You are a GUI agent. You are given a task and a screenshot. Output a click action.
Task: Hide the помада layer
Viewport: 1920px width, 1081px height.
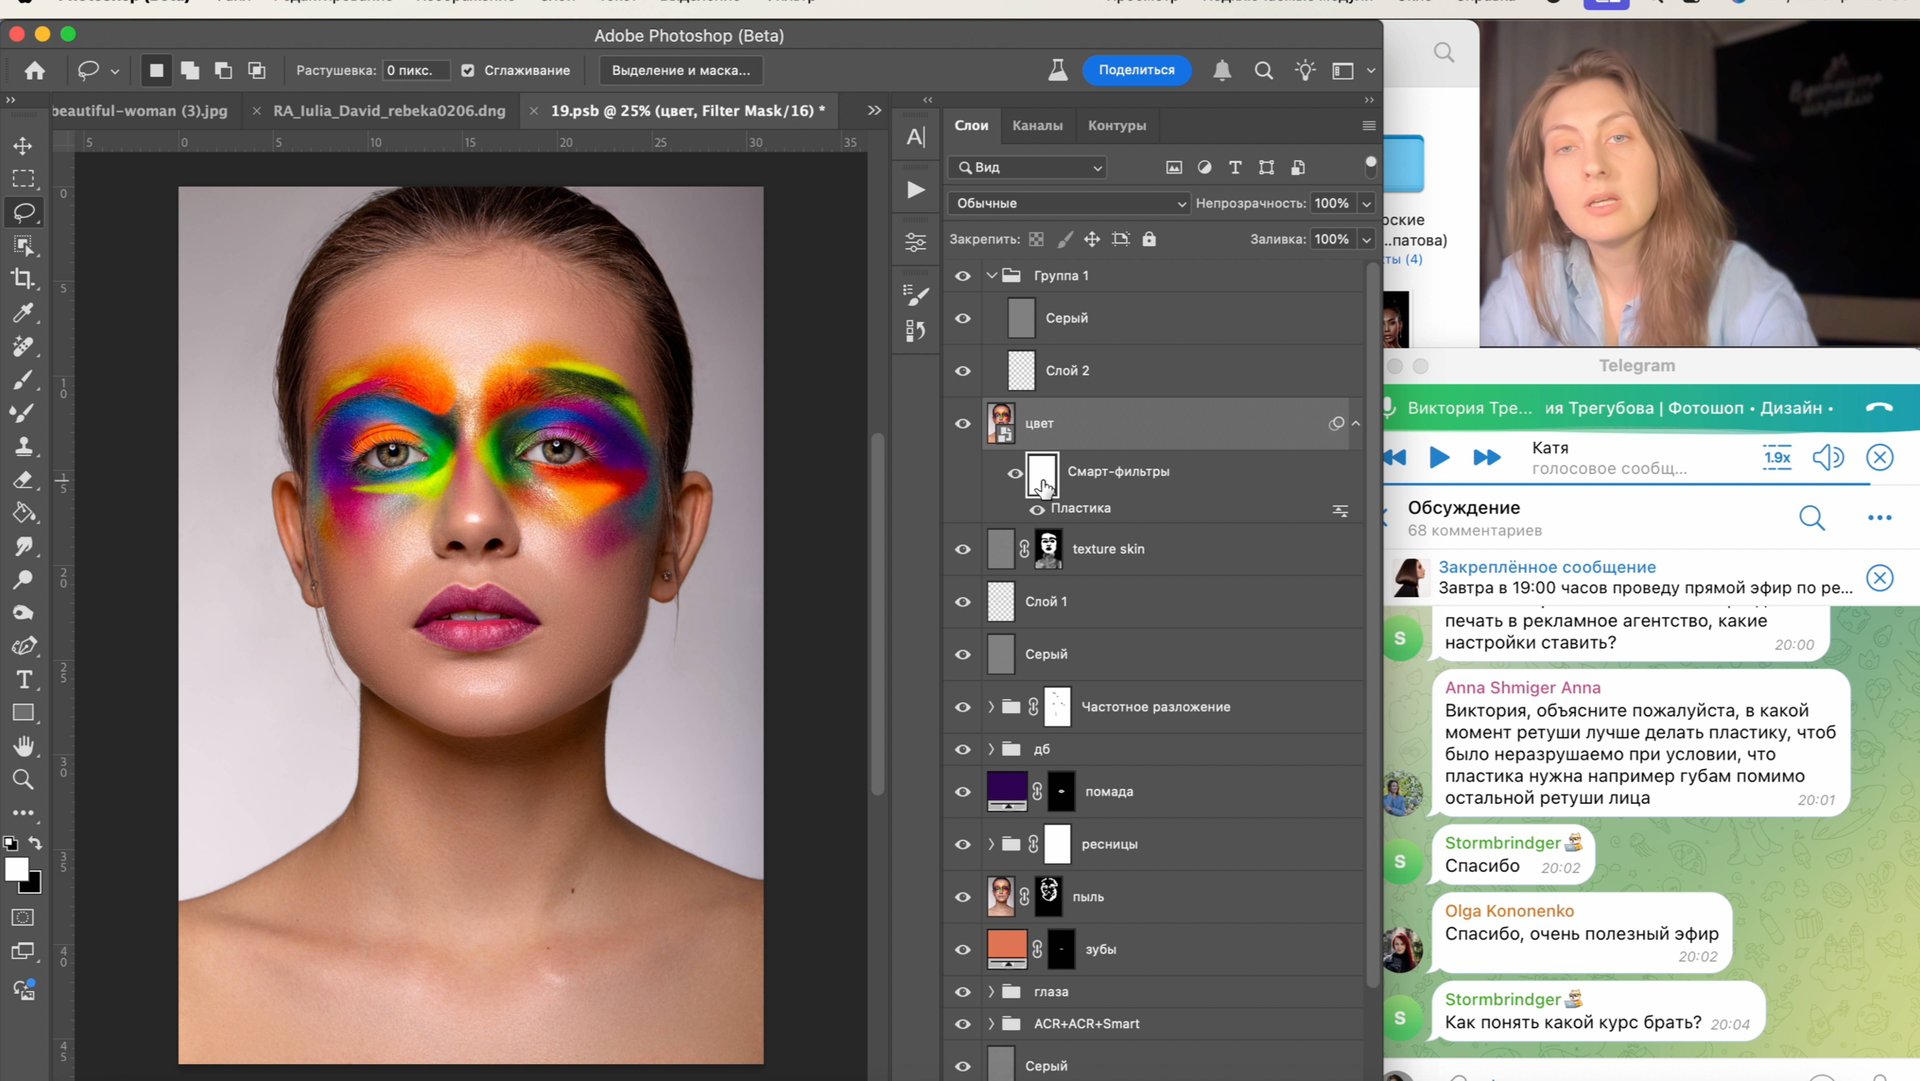pyautogui.click(x=963, y=792)
